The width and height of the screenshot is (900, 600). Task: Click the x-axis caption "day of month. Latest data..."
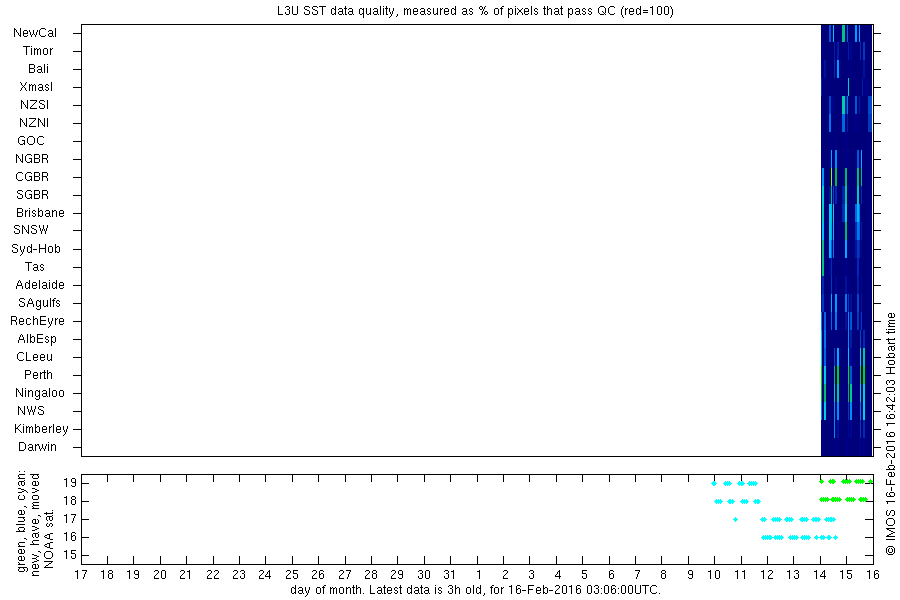(475, 590)
